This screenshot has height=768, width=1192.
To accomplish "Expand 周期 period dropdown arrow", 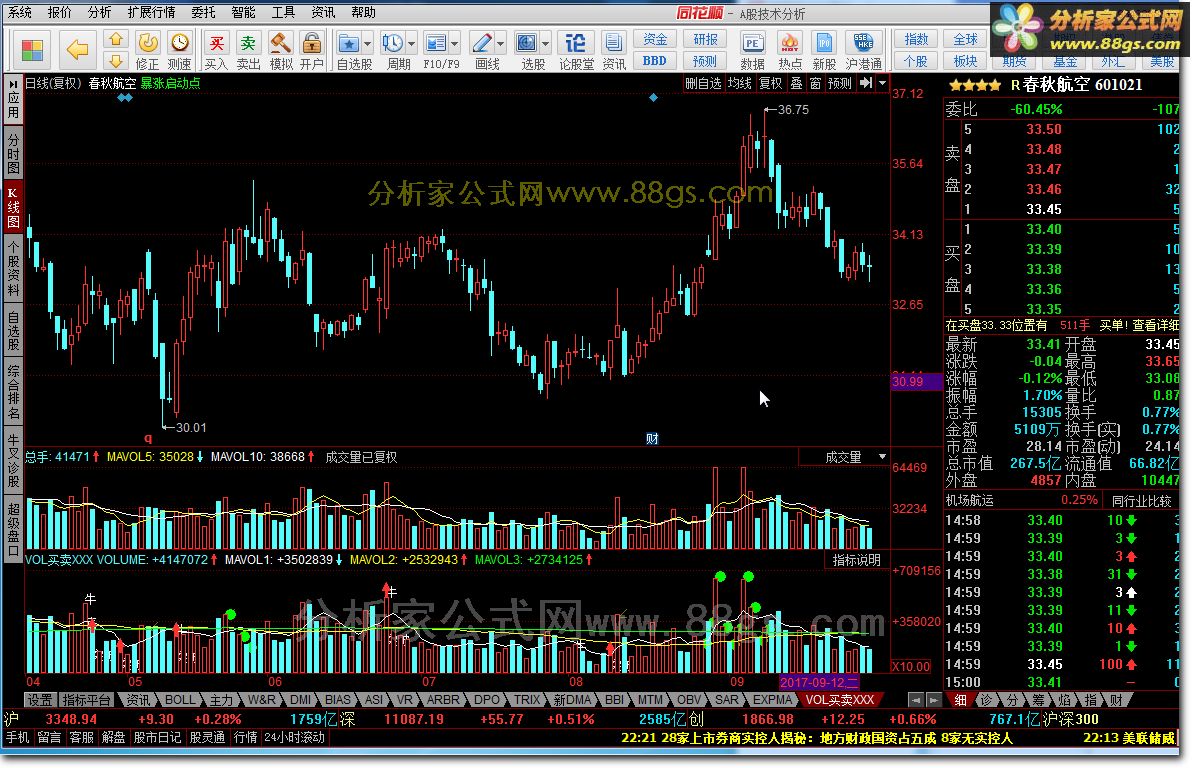I will coord(412,43).
